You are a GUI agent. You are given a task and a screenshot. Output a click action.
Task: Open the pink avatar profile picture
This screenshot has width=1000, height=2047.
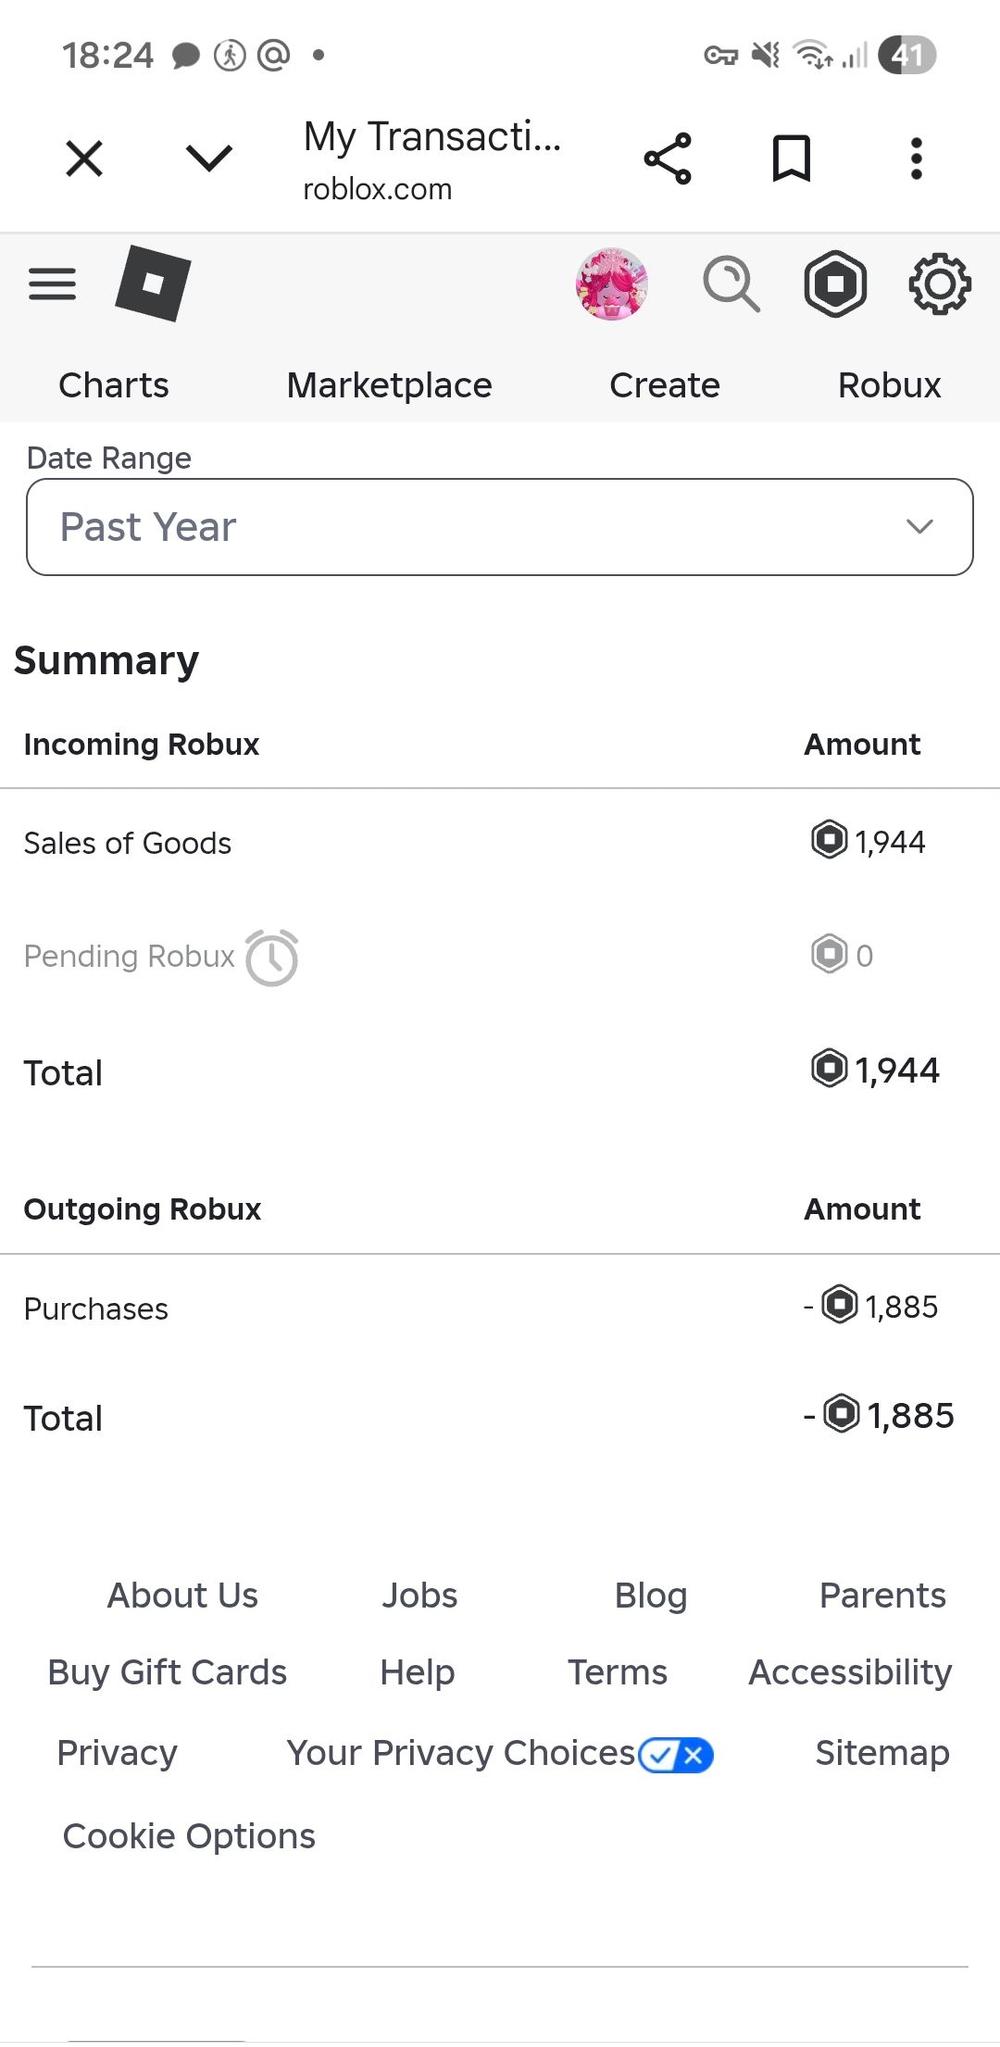(612, 284)
